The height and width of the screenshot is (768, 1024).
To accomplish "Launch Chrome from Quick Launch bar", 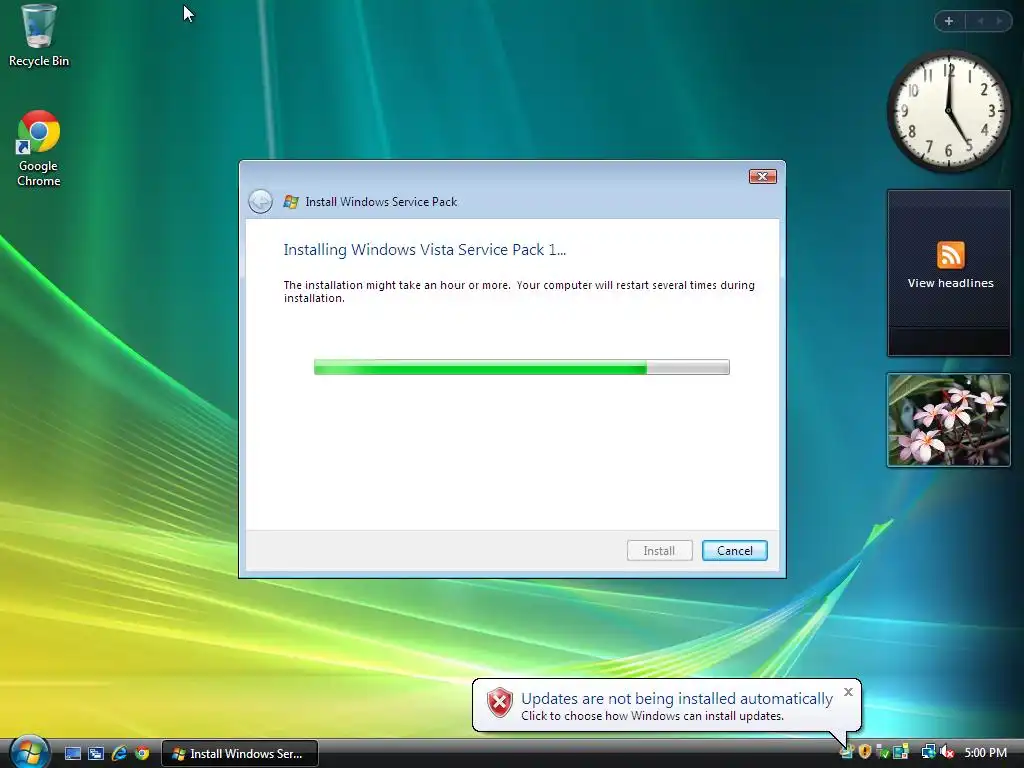I will [x=142, y=753].
